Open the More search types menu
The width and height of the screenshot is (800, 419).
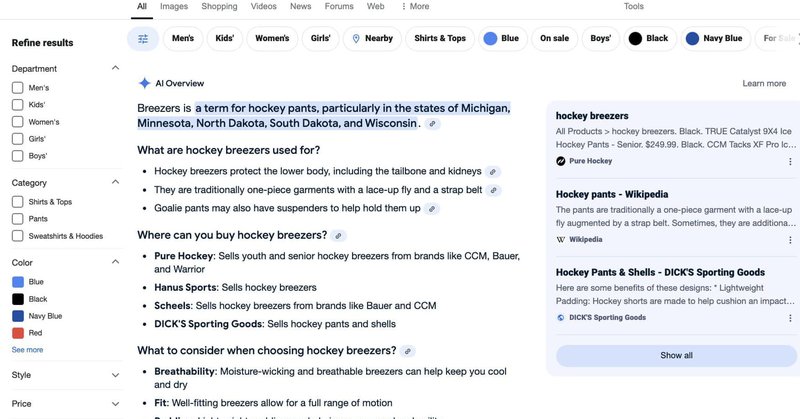[x=415, y=6]
